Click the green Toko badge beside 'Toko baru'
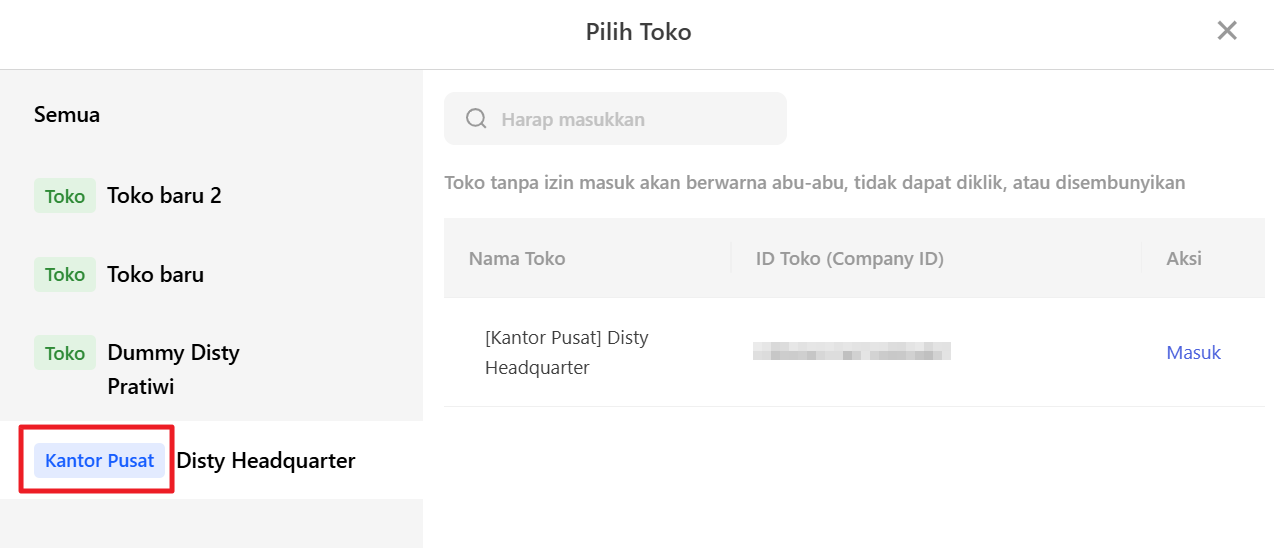The image size is (1274, 548). click(65, 274)
